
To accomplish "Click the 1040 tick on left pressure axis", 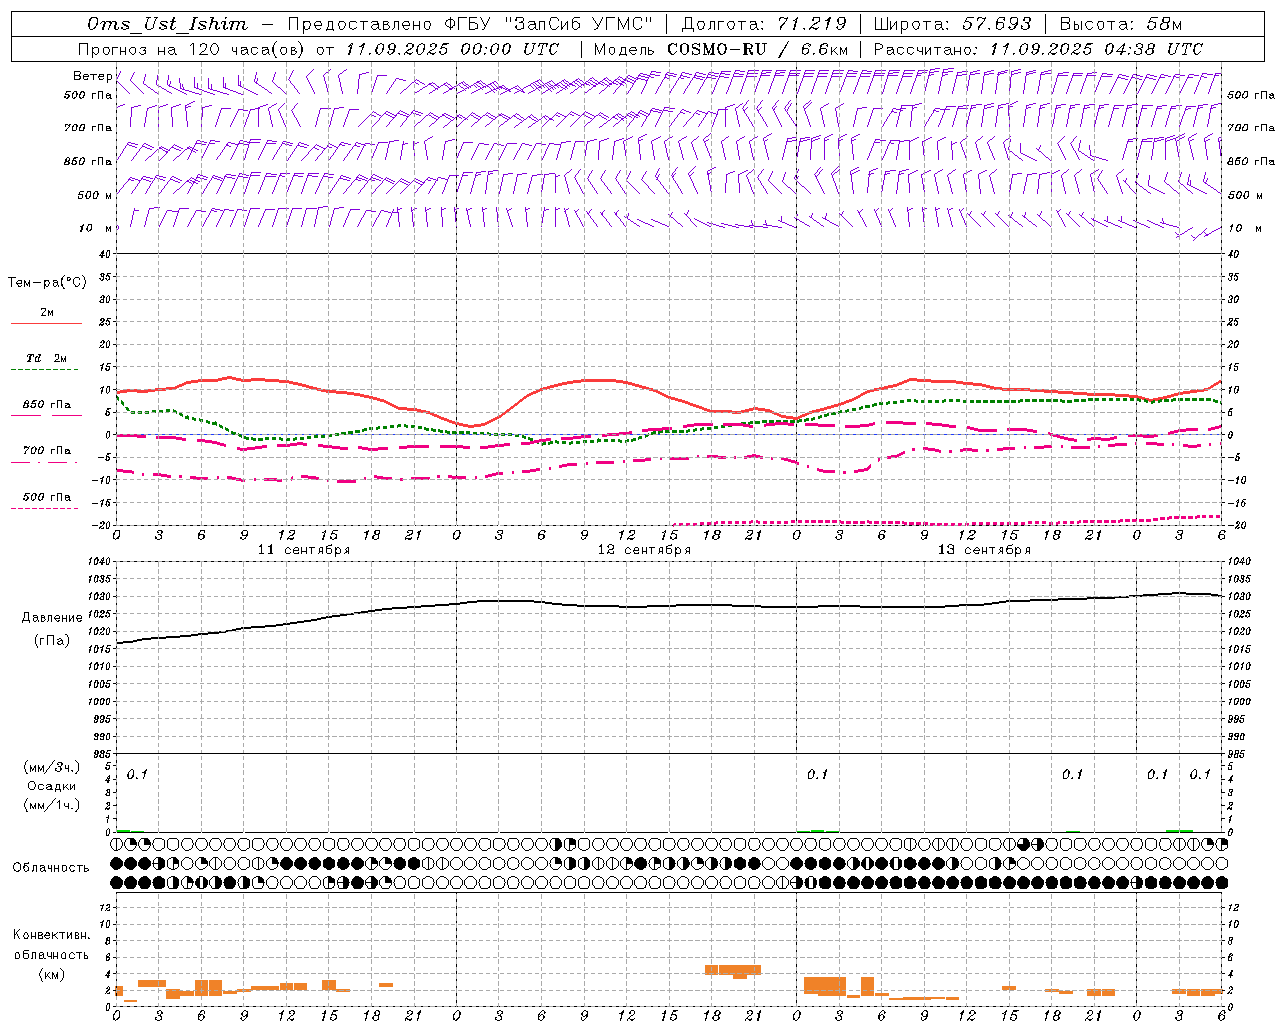I will pyautogui.click(x=99, y=562).
